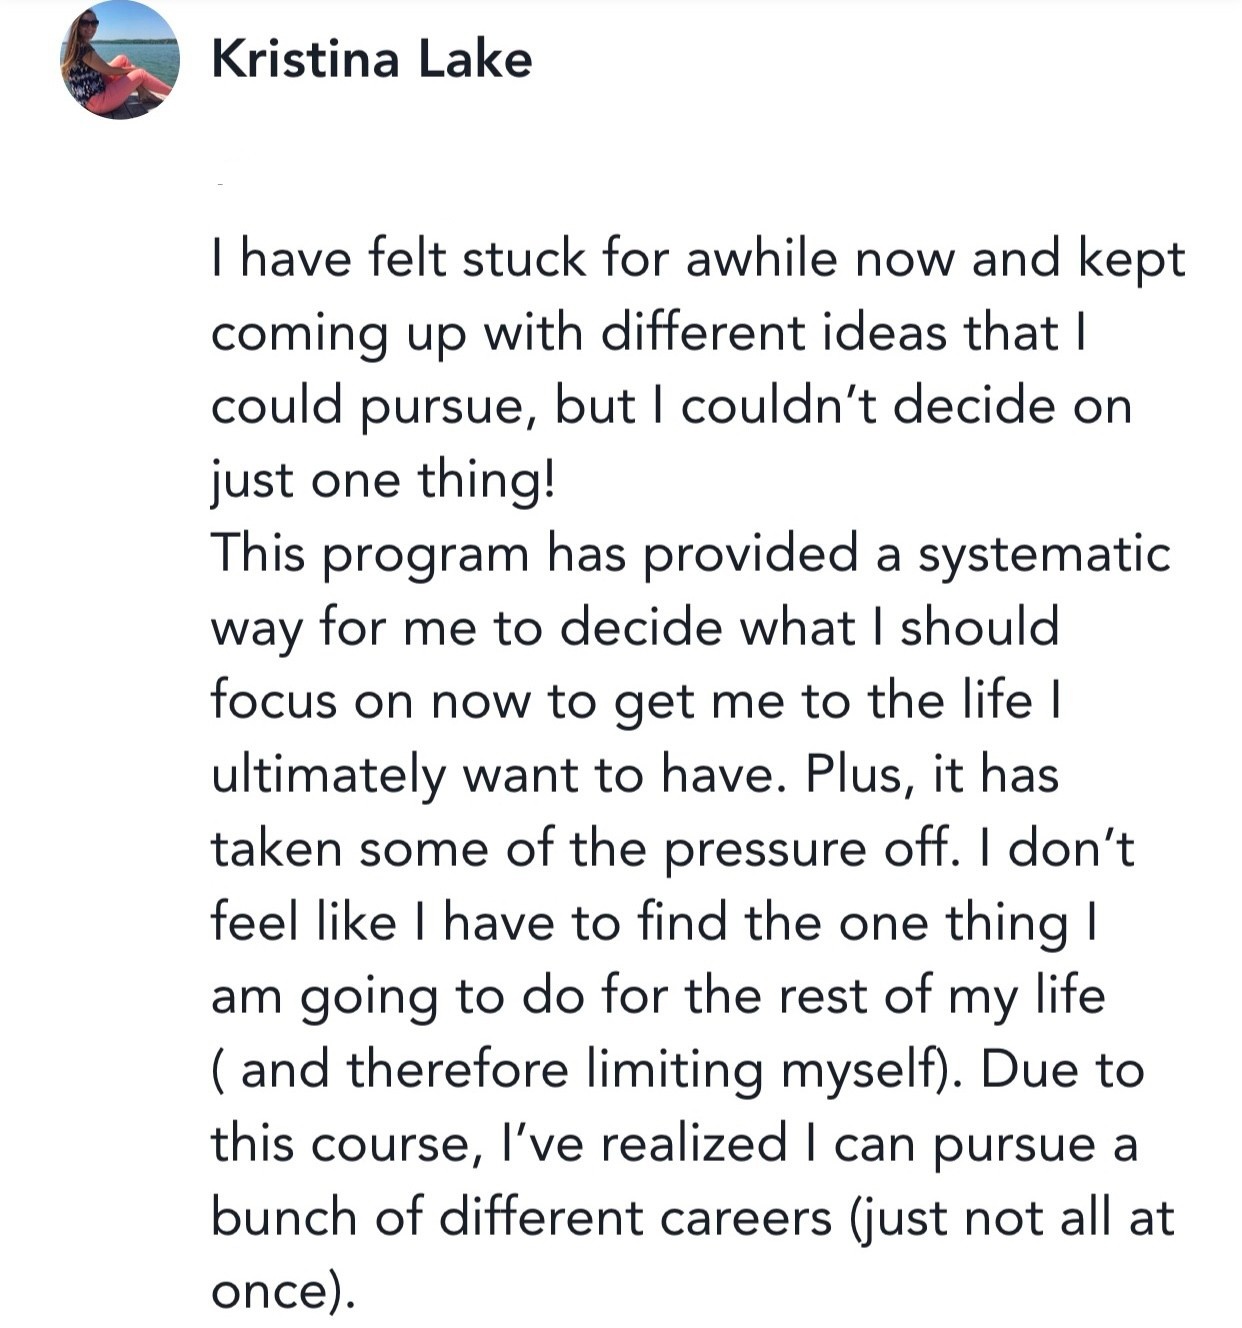
Task: Click the phrase 'ultimately want to have'
Action: 492,776
